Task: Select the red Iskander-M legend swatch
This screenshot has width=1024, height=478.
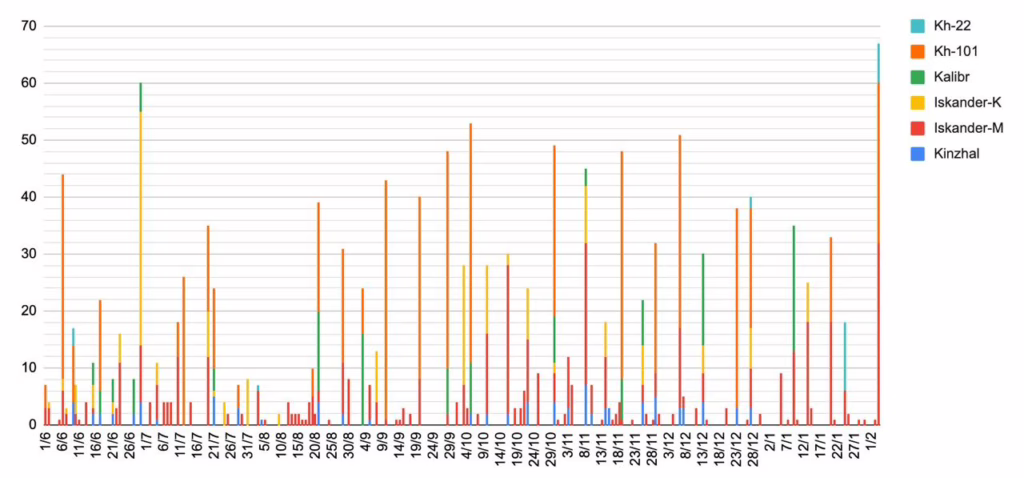Action: [x=915, y=128]
